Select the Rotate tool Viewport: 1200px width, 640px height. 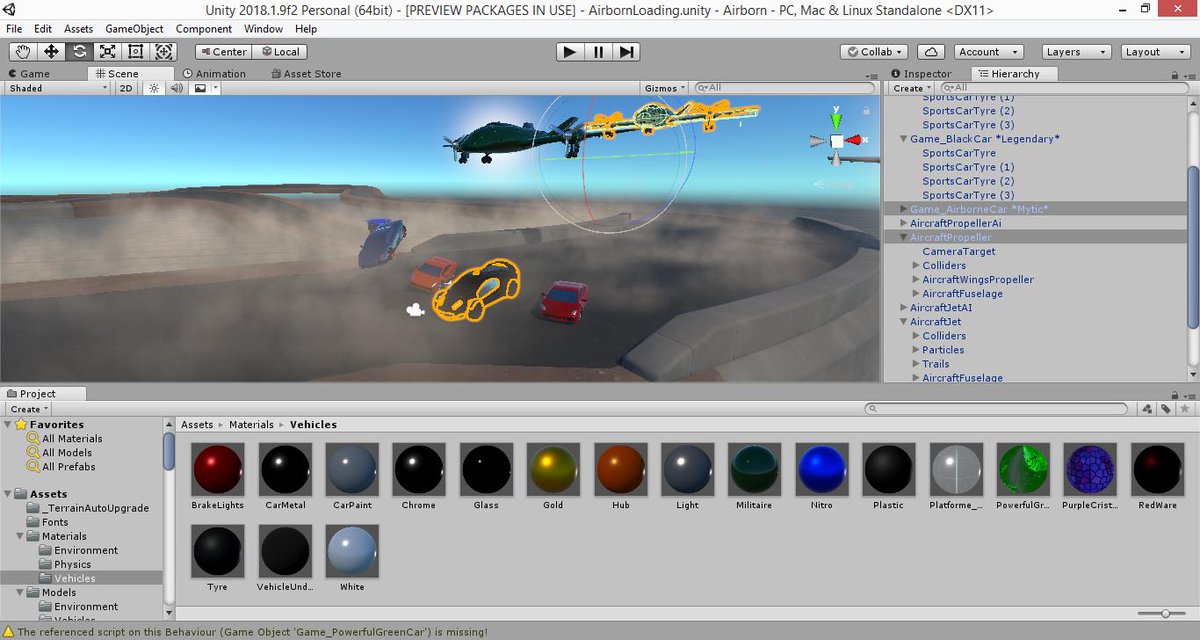click(x=79, y=52)
